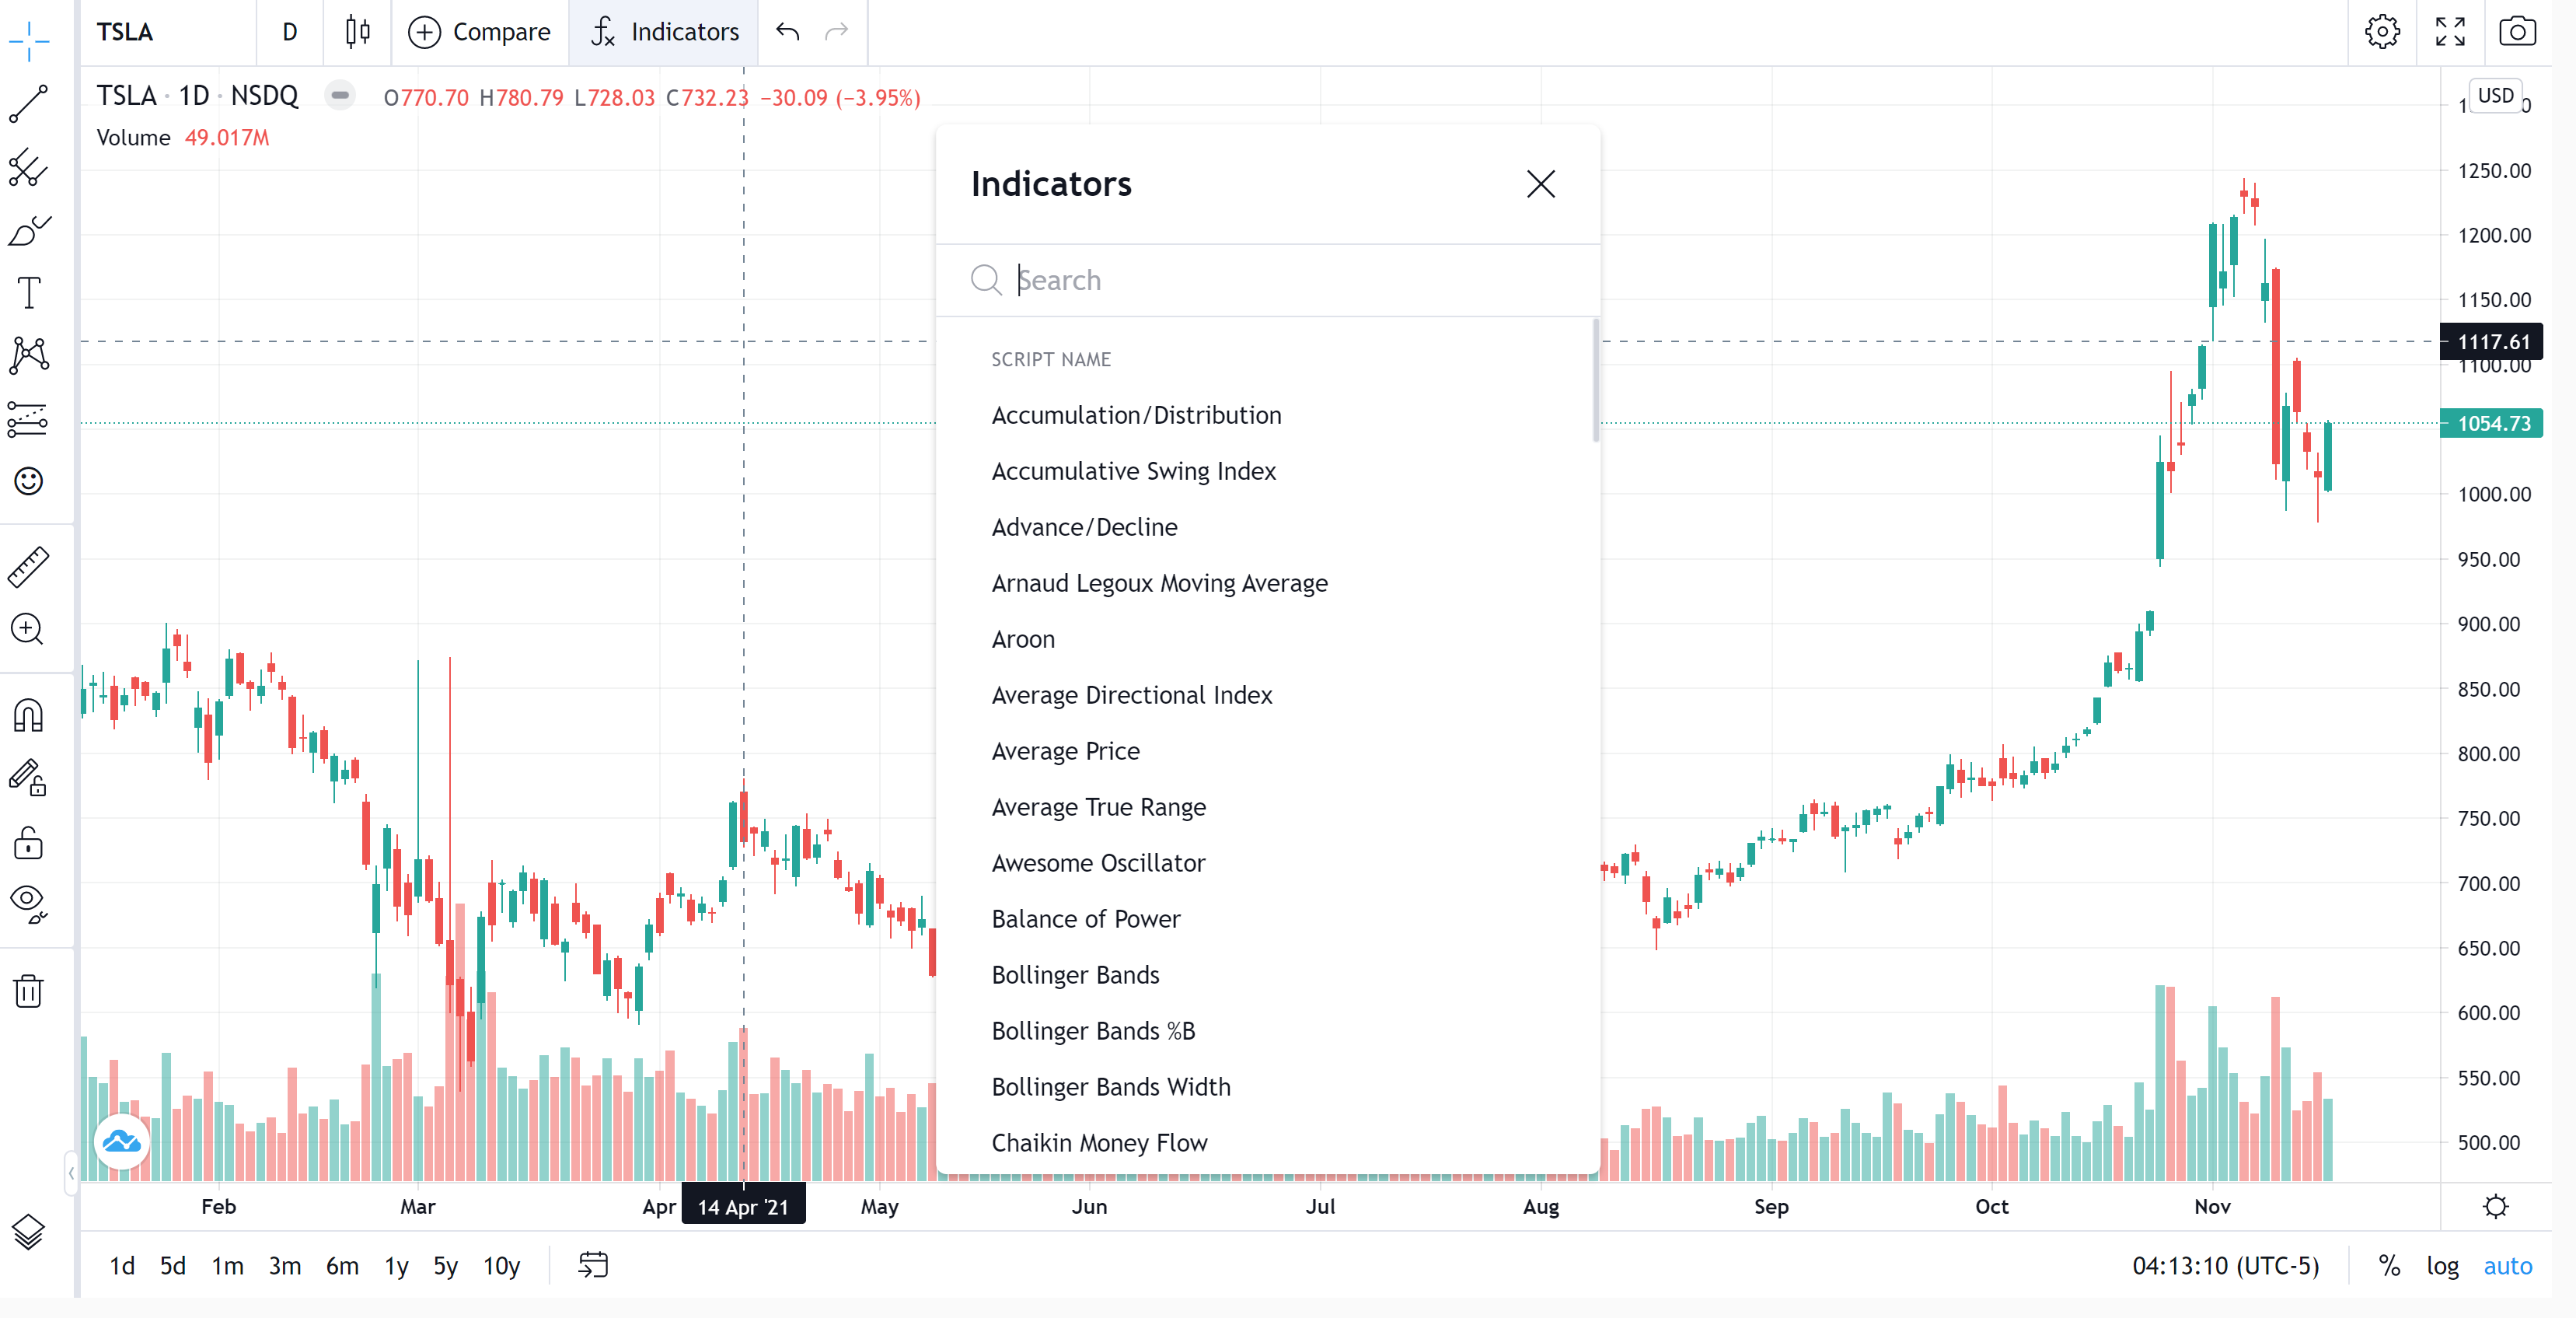Open chart settings gear icon
Image resolution: width=2576 pixels, height=1318 pixels.
coord(2381,32)
